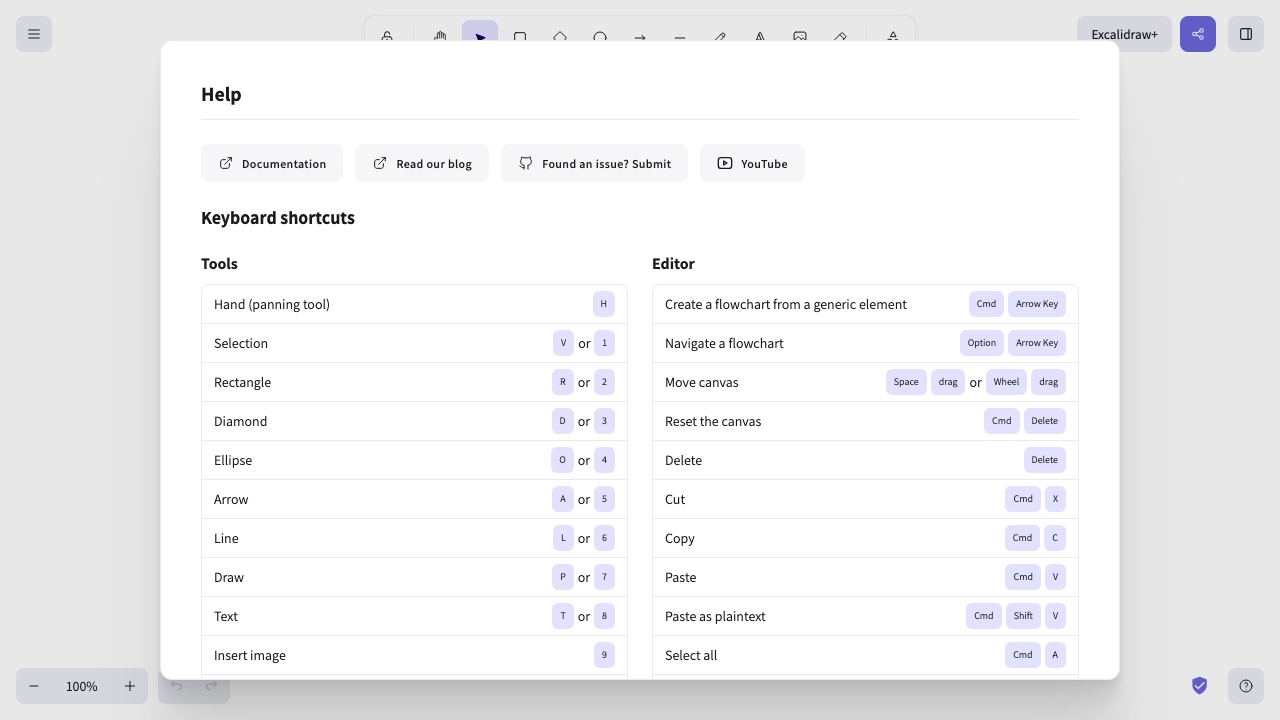Image resolution: width=1280 pixels, height=720 pixels.
Task: Click the Help dialog title
Action: (x=221, y=94)
